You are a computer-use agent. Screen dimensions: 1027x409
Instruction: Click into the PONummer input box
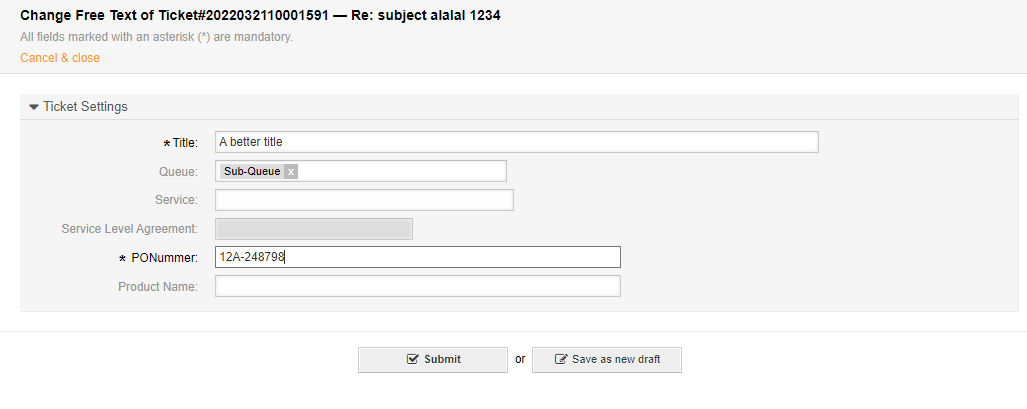(417, 257)
